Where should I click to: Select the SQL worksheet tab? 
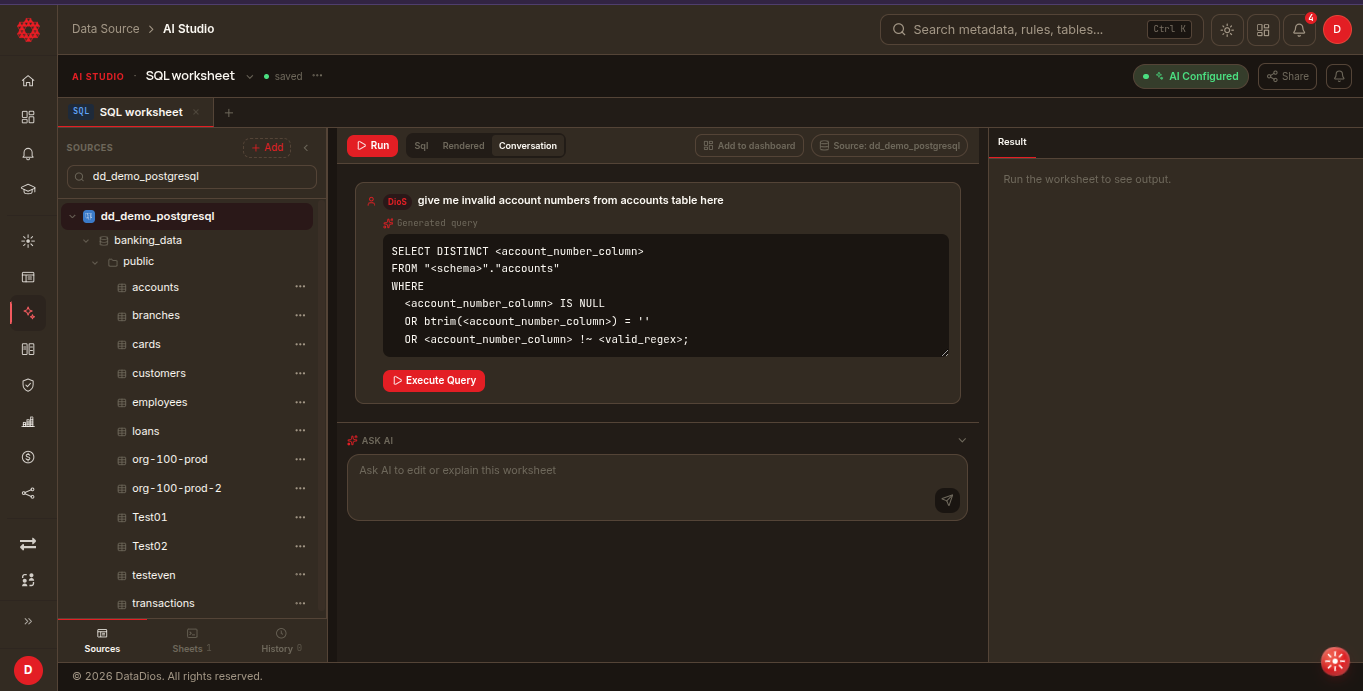tap(135, 112)
